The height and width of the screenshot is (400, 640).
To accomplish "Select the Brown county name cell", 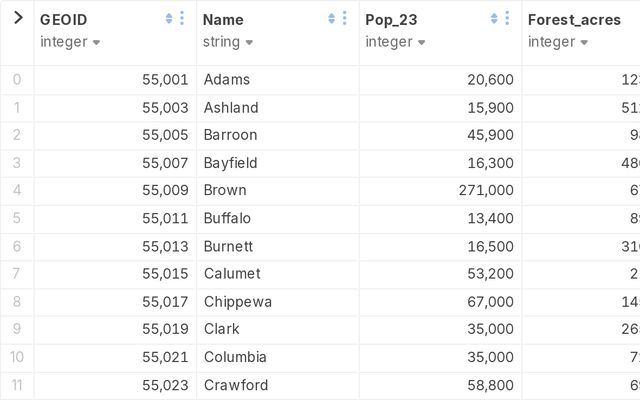I will click(225, 190).
